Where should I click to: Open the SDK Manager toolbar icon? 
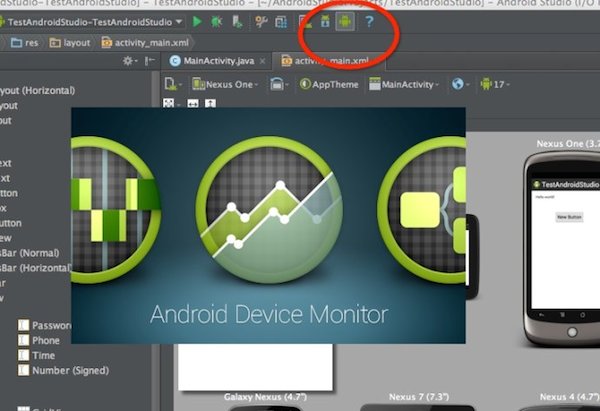click(325, 22)
